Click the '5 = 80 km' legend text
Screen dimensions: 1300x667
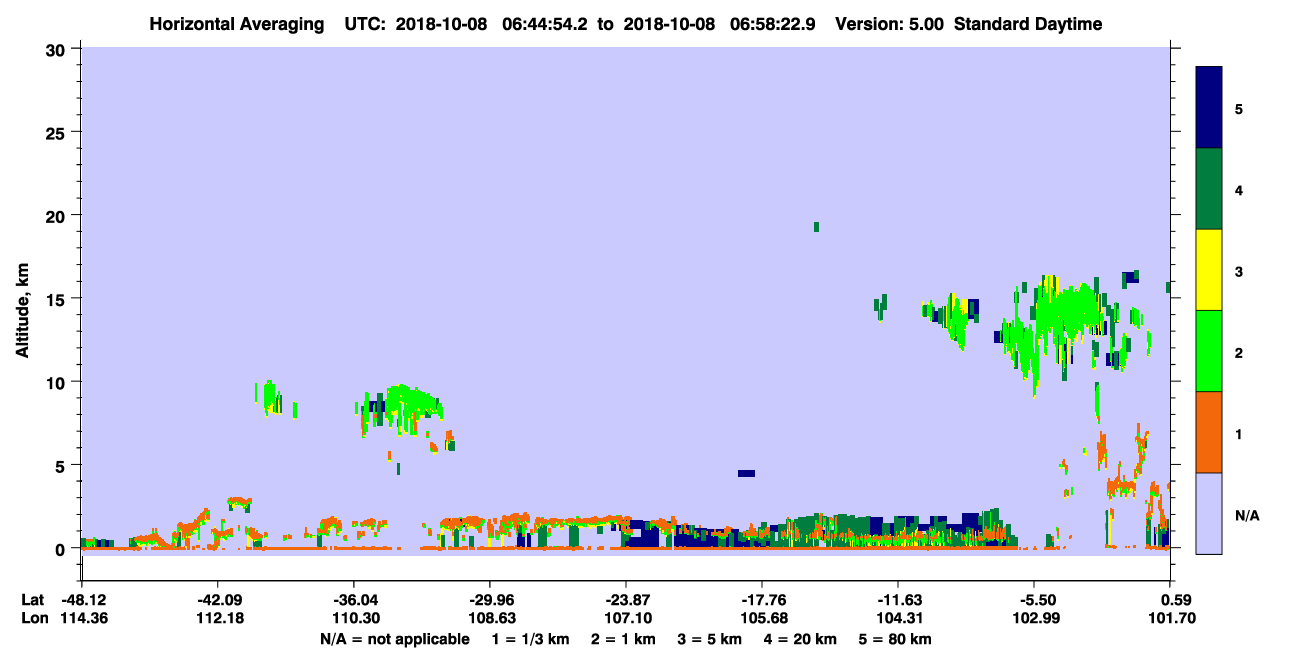pyautogui.click(x=896, y=639)
